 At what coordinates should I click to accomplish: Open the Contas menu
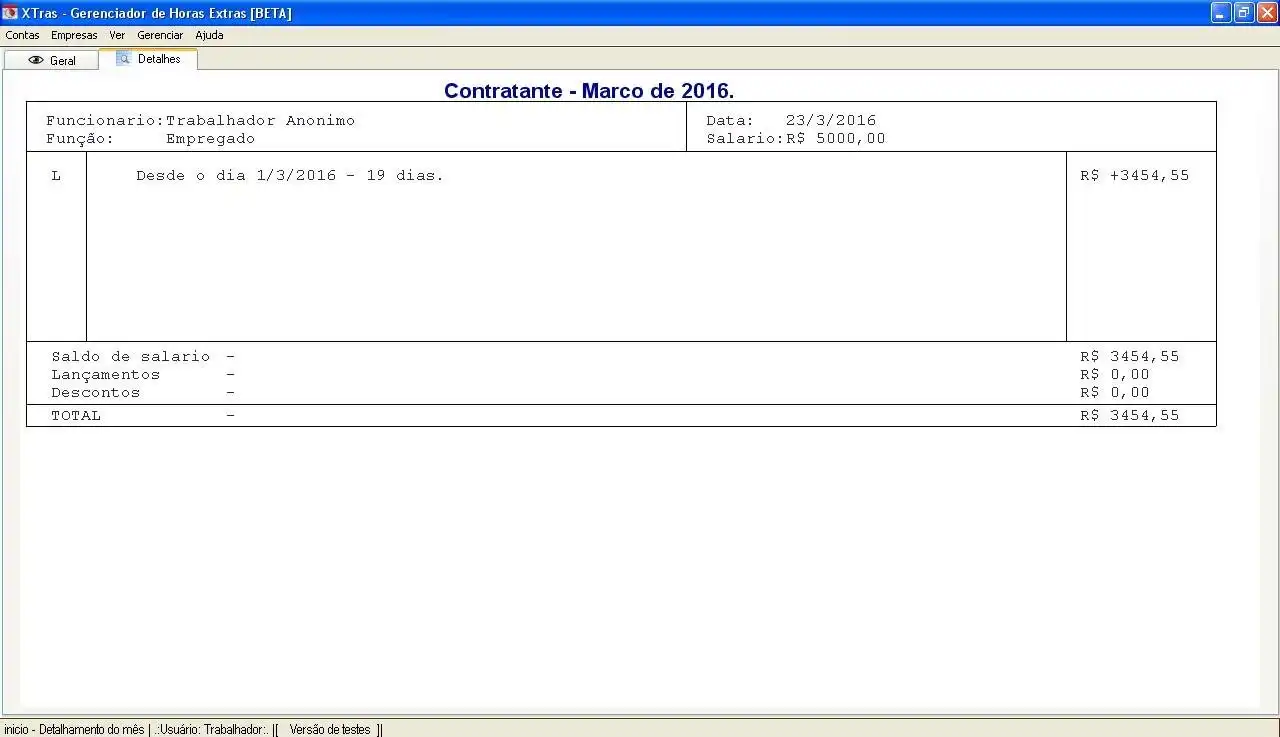pos(22,35)
